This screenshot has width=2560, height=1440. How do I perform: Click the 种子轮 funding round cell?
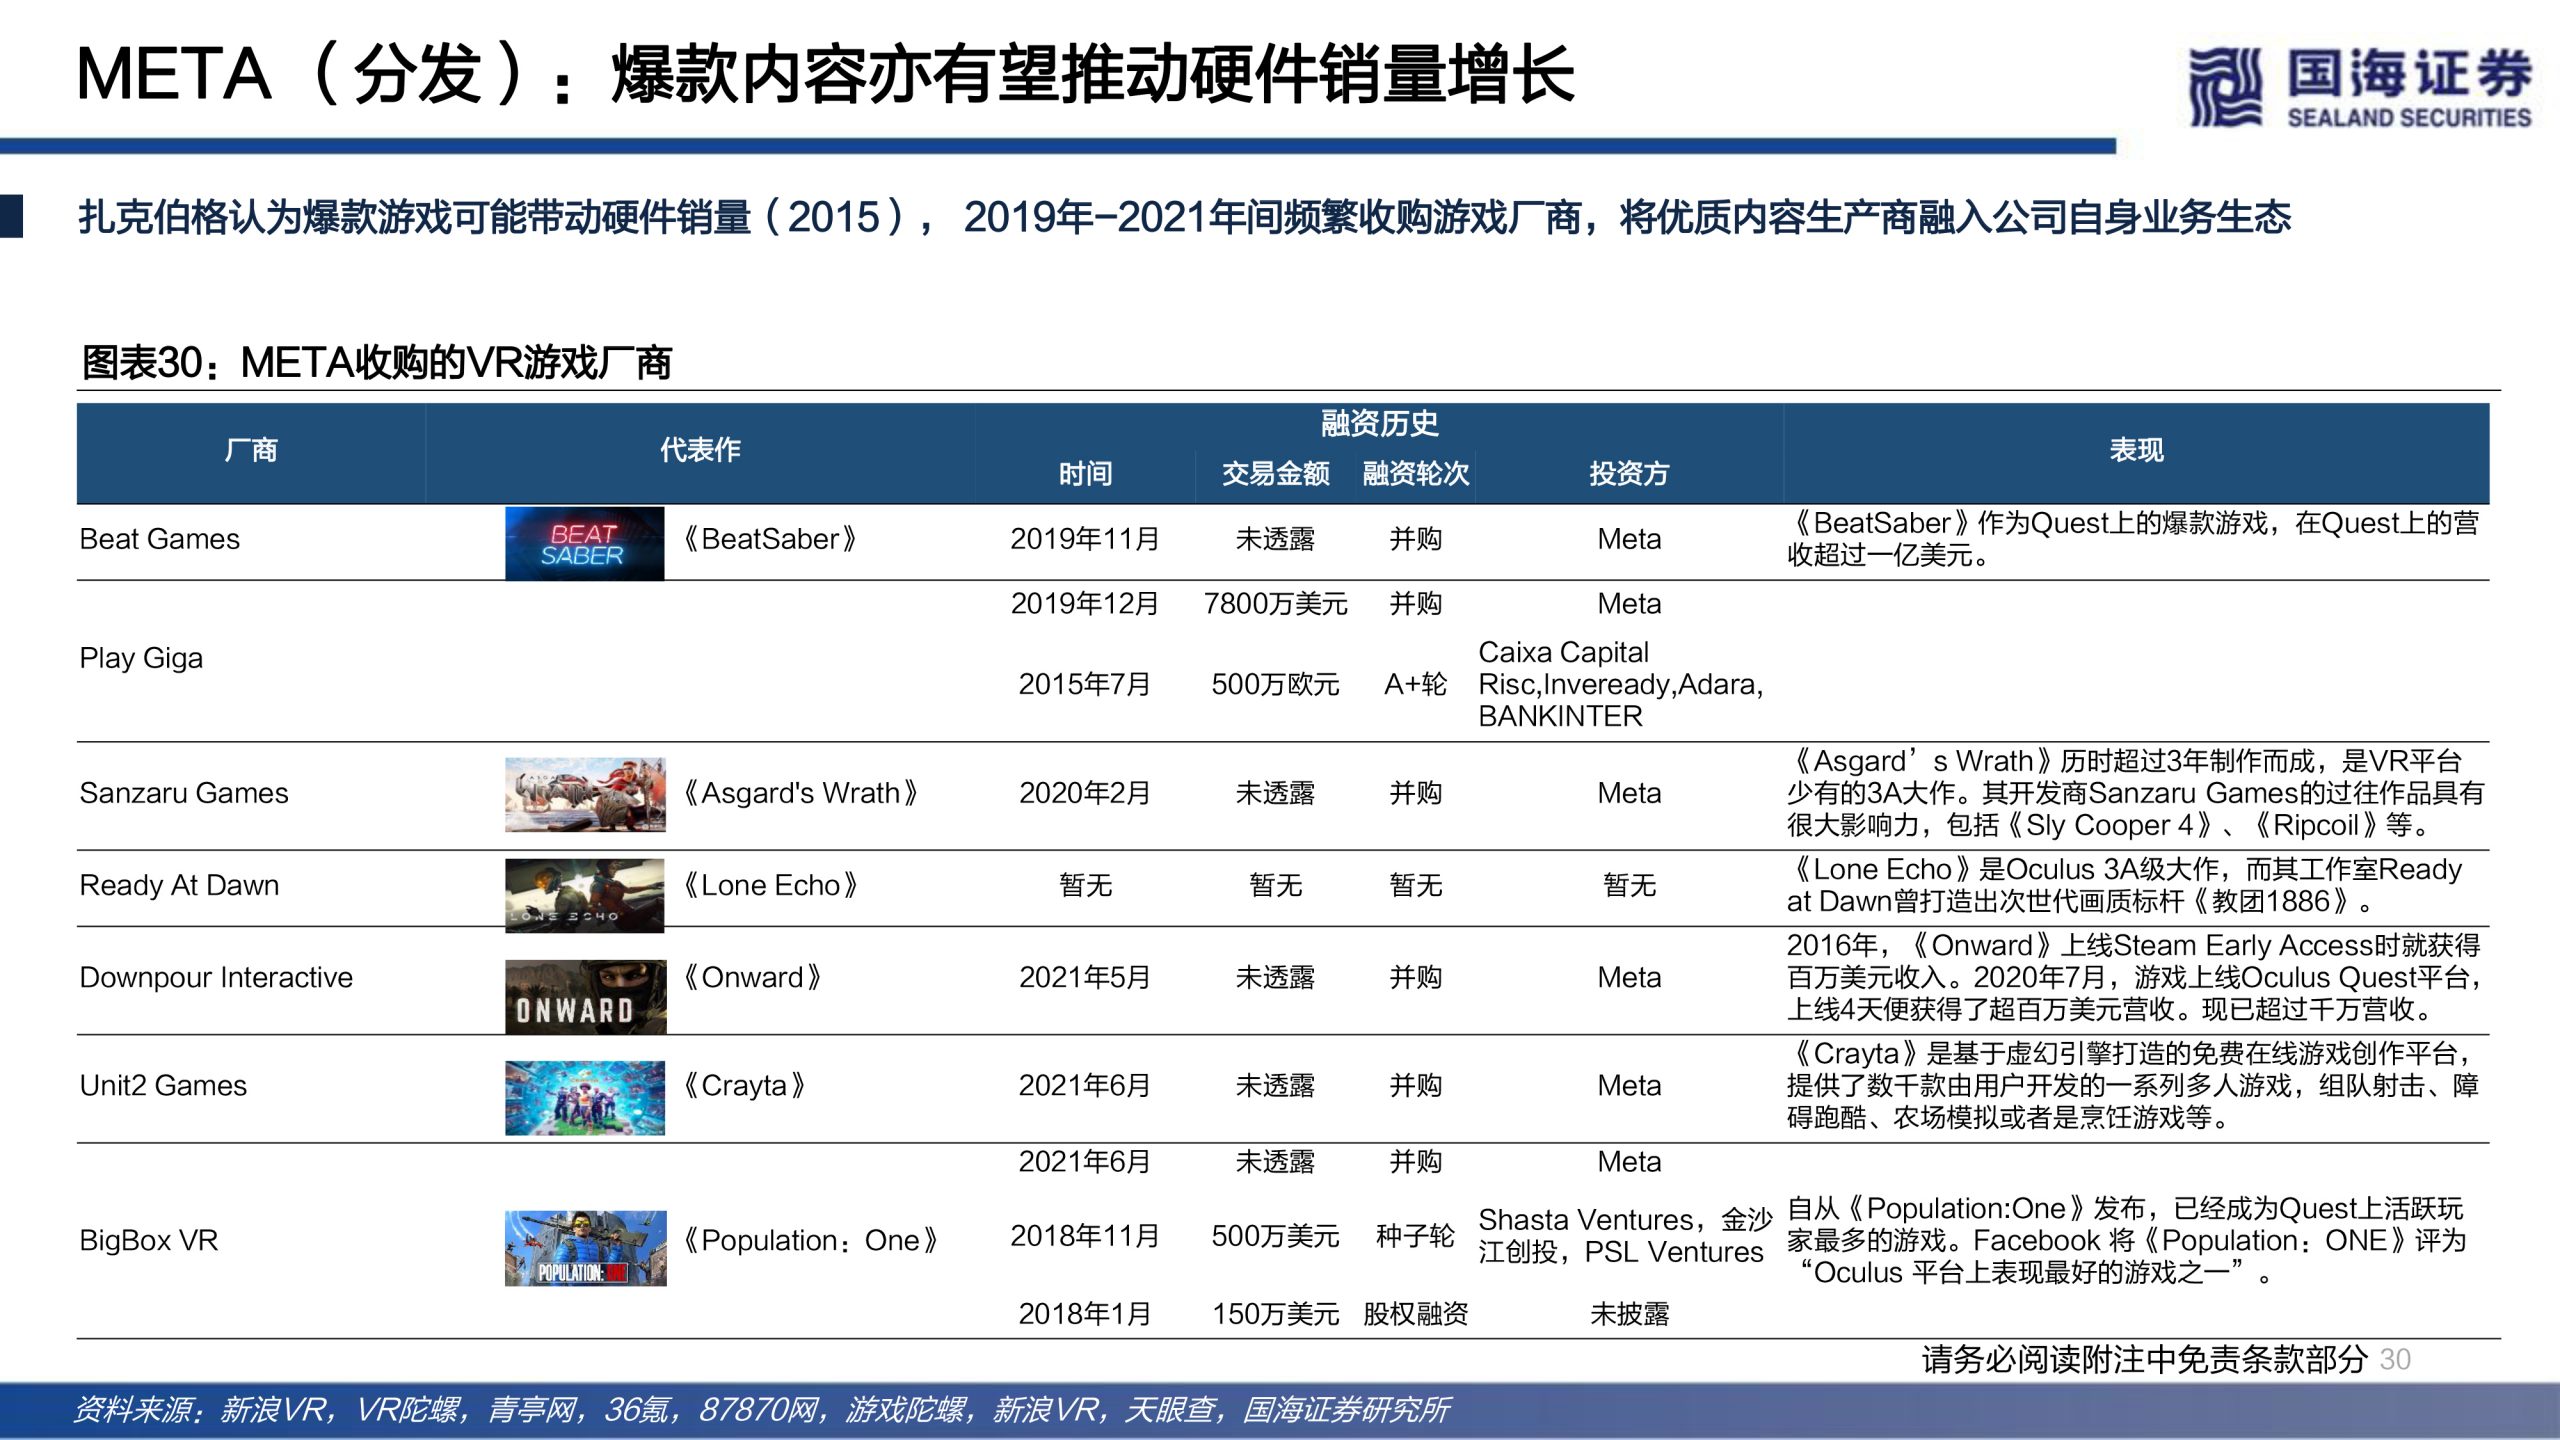[x=1415, y=1236]
